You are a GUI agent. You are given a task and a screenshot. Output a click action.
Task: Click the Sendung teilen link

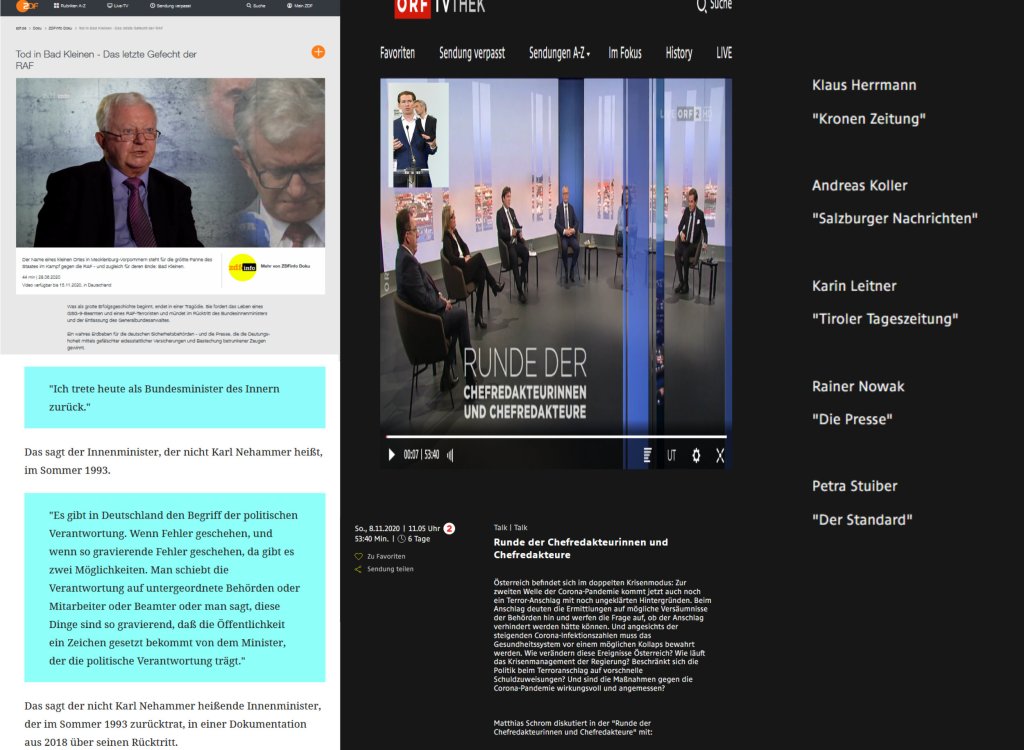click(389, 570)
